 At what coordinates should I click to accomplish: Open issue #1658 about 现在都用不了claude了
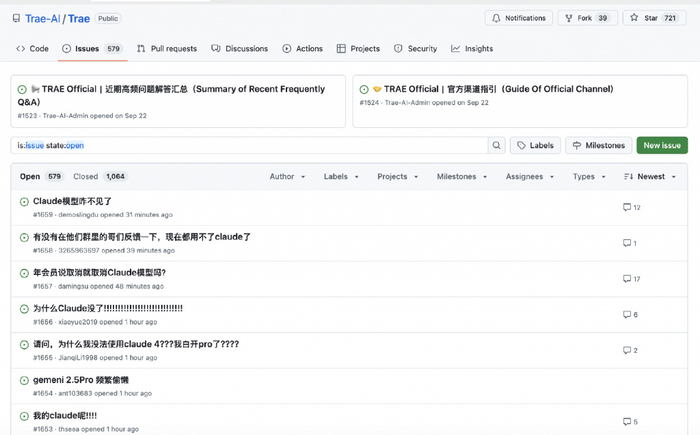click(142, 237)
